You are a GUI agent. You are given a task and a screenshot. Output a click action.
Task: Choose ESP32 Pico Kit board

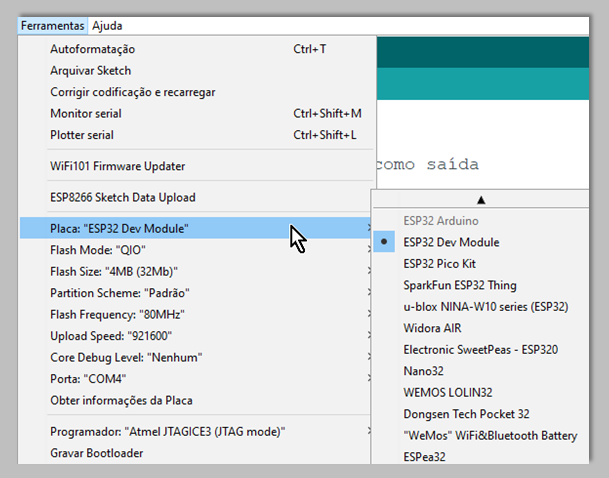(439, 264)
